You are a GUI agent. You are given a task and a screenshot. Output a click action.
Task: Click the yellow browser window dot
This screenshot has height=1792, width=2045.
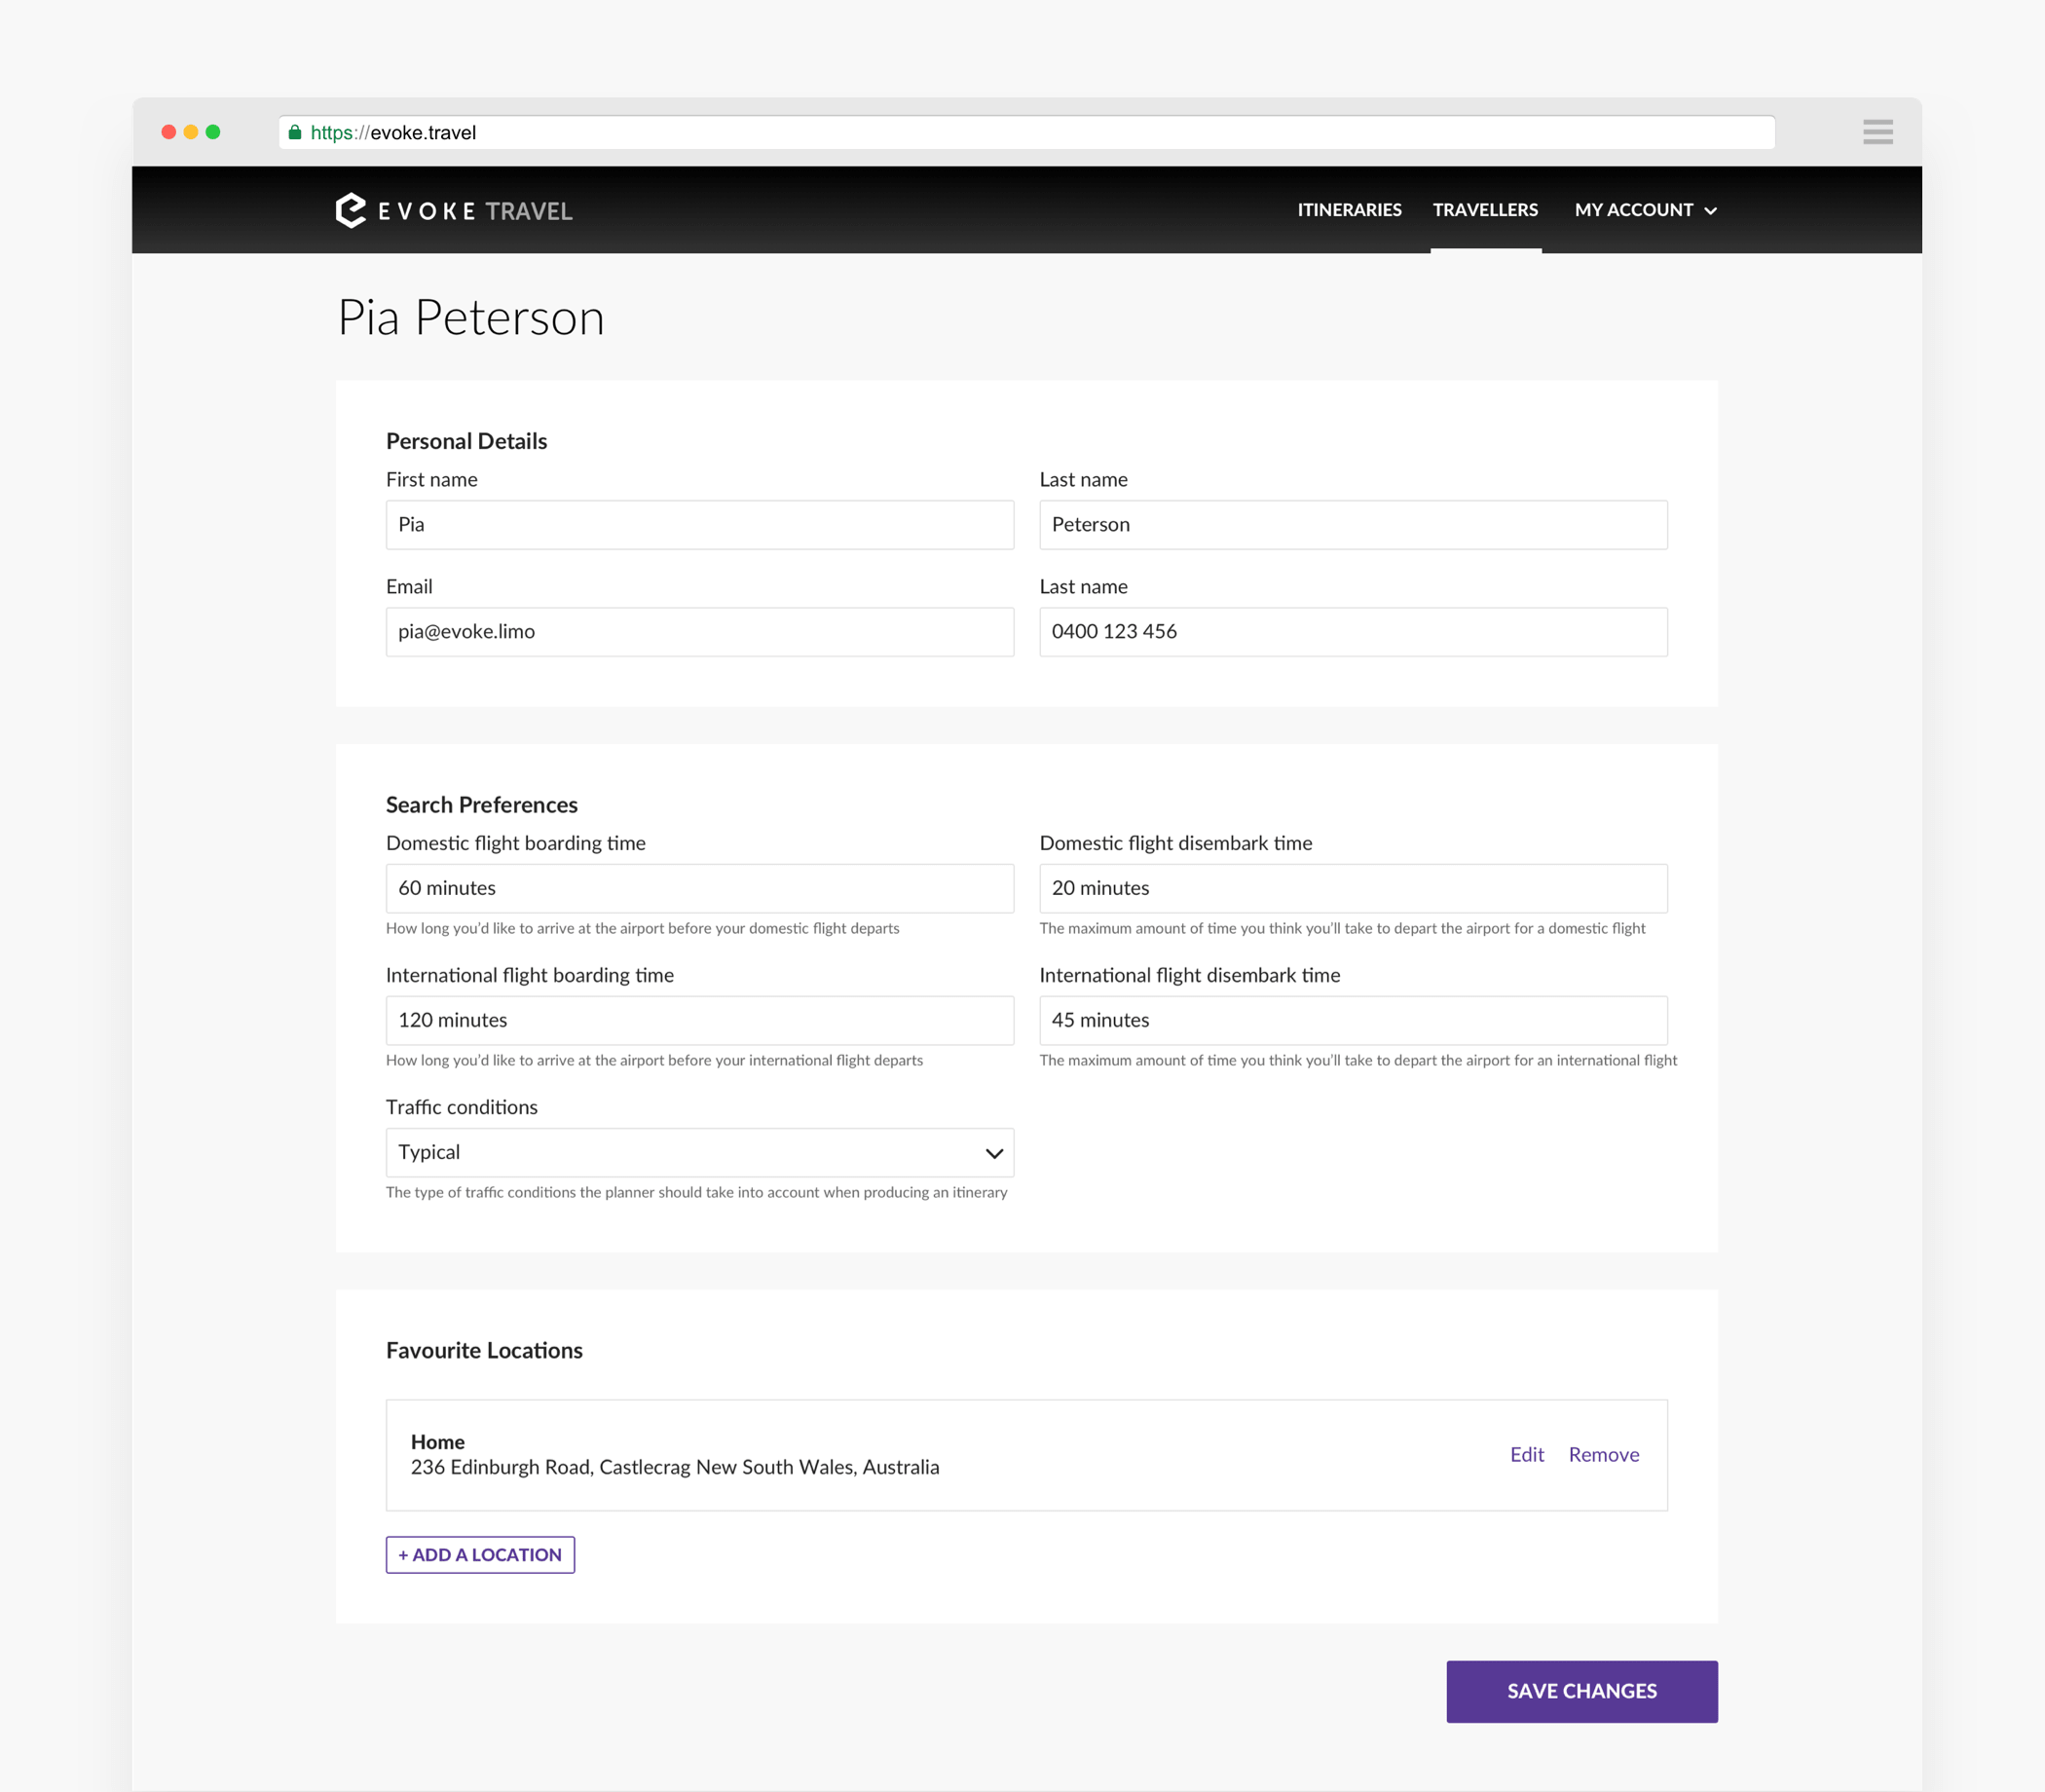(191, 132)
